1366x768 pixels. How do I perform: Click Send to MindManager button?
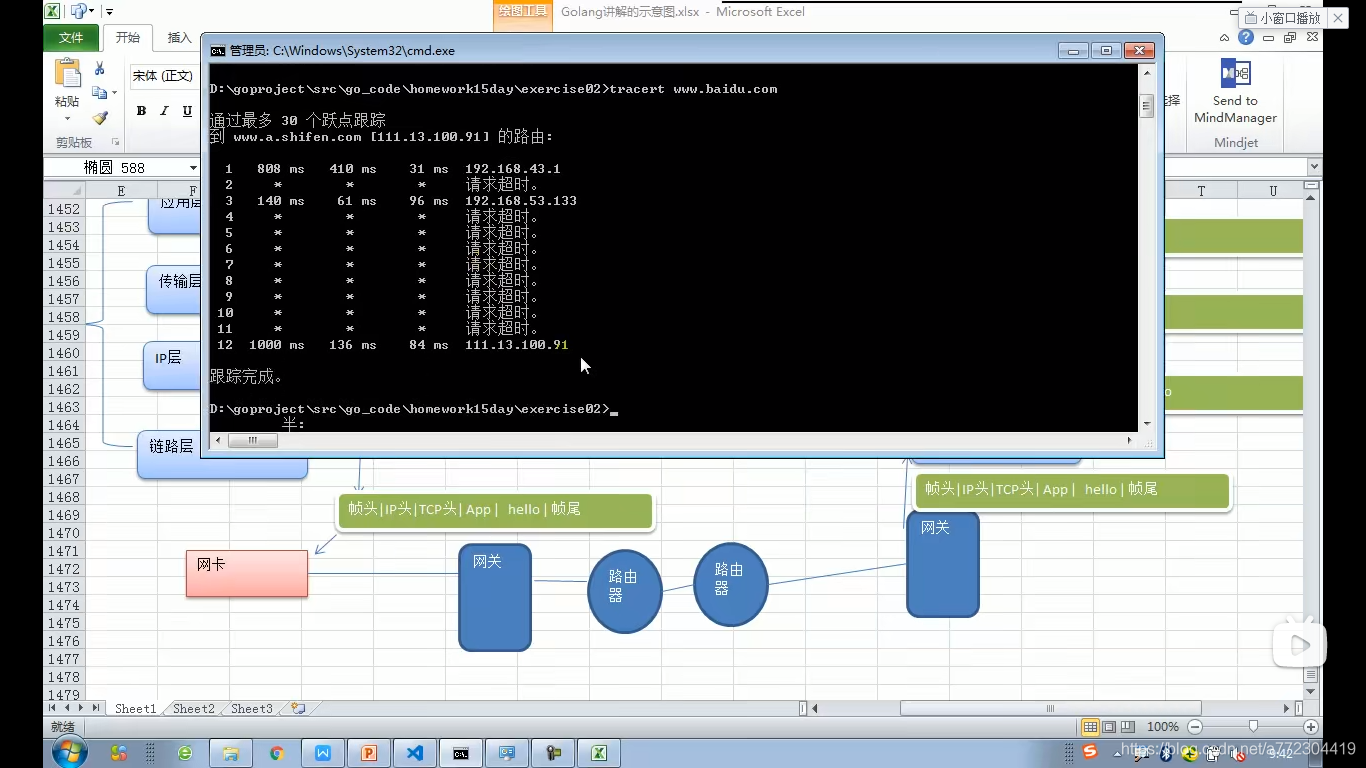tap(1235, 91)
